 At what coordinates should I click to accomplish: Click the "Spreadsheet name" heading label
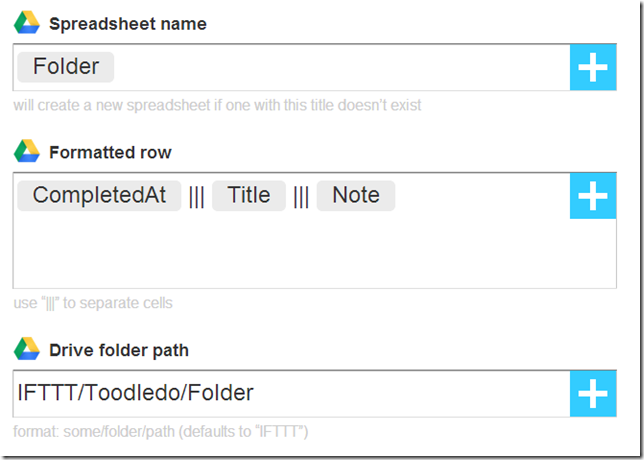(x=128, y=24)
